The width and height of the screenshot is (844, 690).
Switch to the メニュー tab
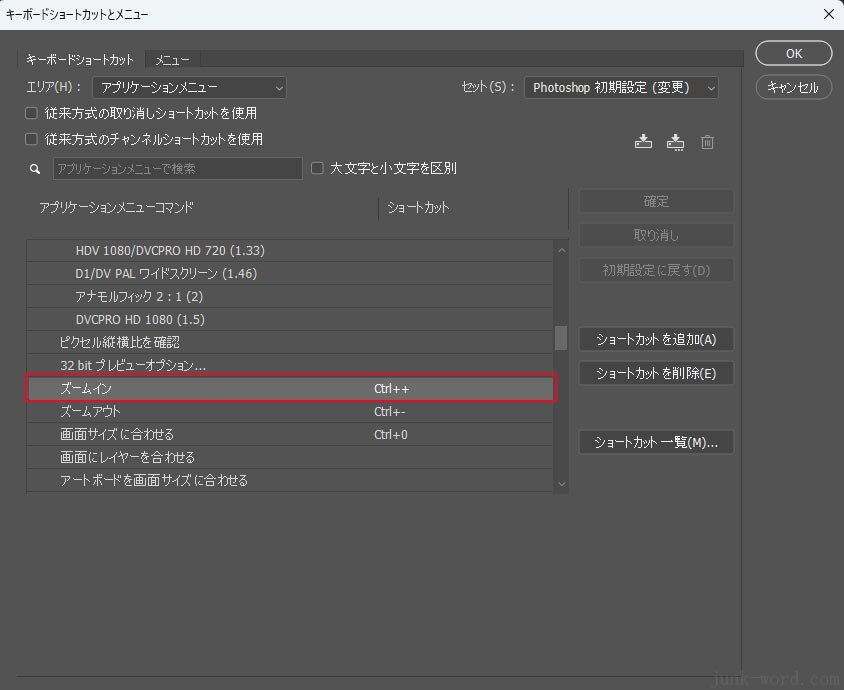(172, 60)
